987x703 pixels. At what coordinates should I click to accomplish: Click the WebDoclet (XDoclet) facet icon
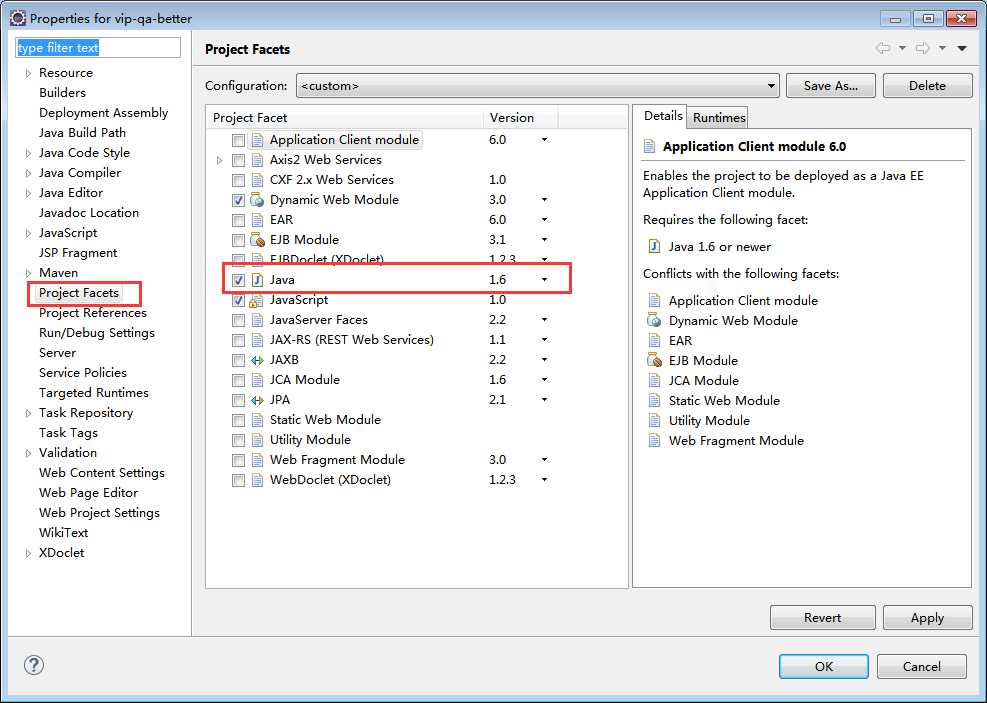(257, 480)
